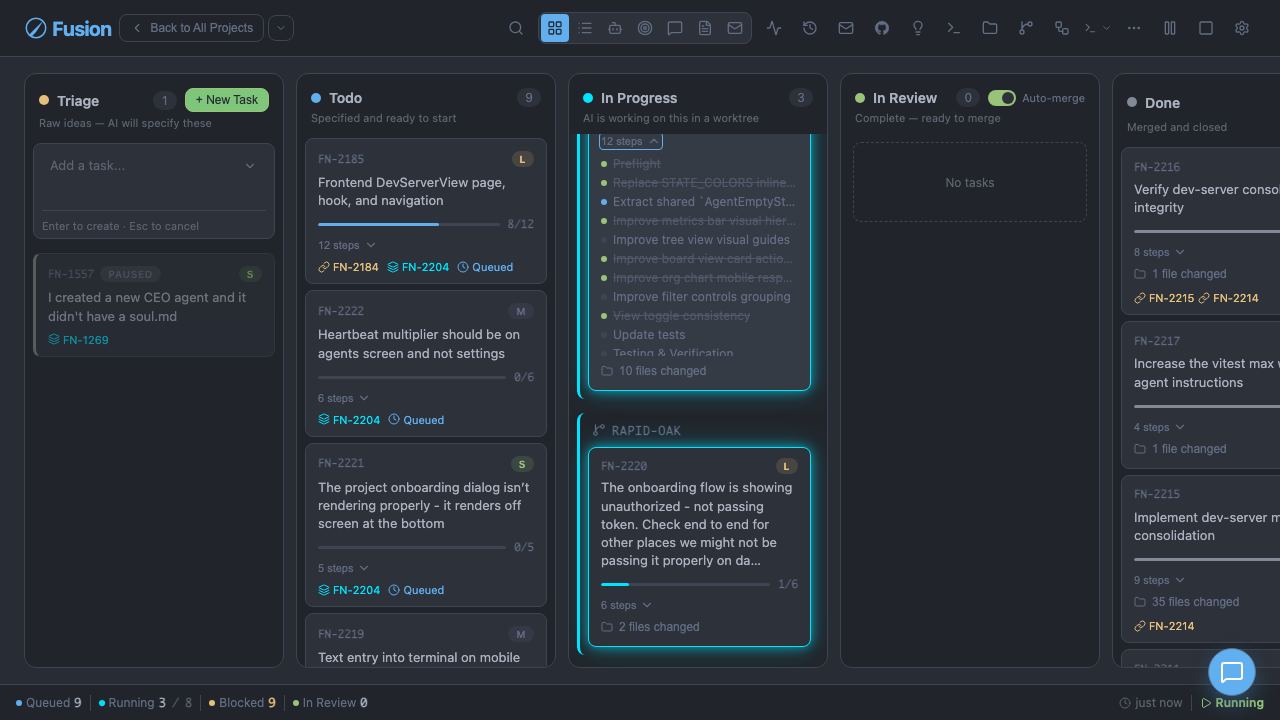Open FN-2204 link on FN-2222 card

(x=349, y=420)
